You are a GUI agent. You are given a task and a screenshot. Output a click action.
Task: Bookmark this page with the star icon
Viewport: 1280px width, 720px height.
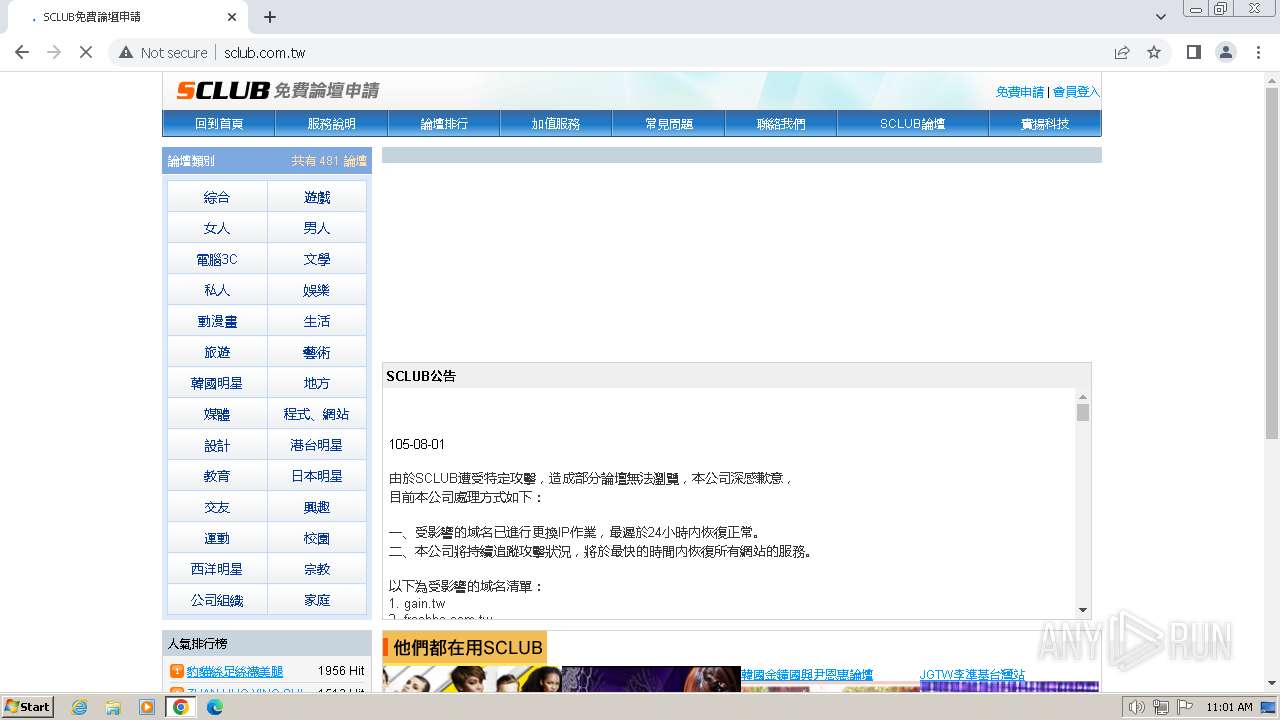click(x=1154, y=52)
